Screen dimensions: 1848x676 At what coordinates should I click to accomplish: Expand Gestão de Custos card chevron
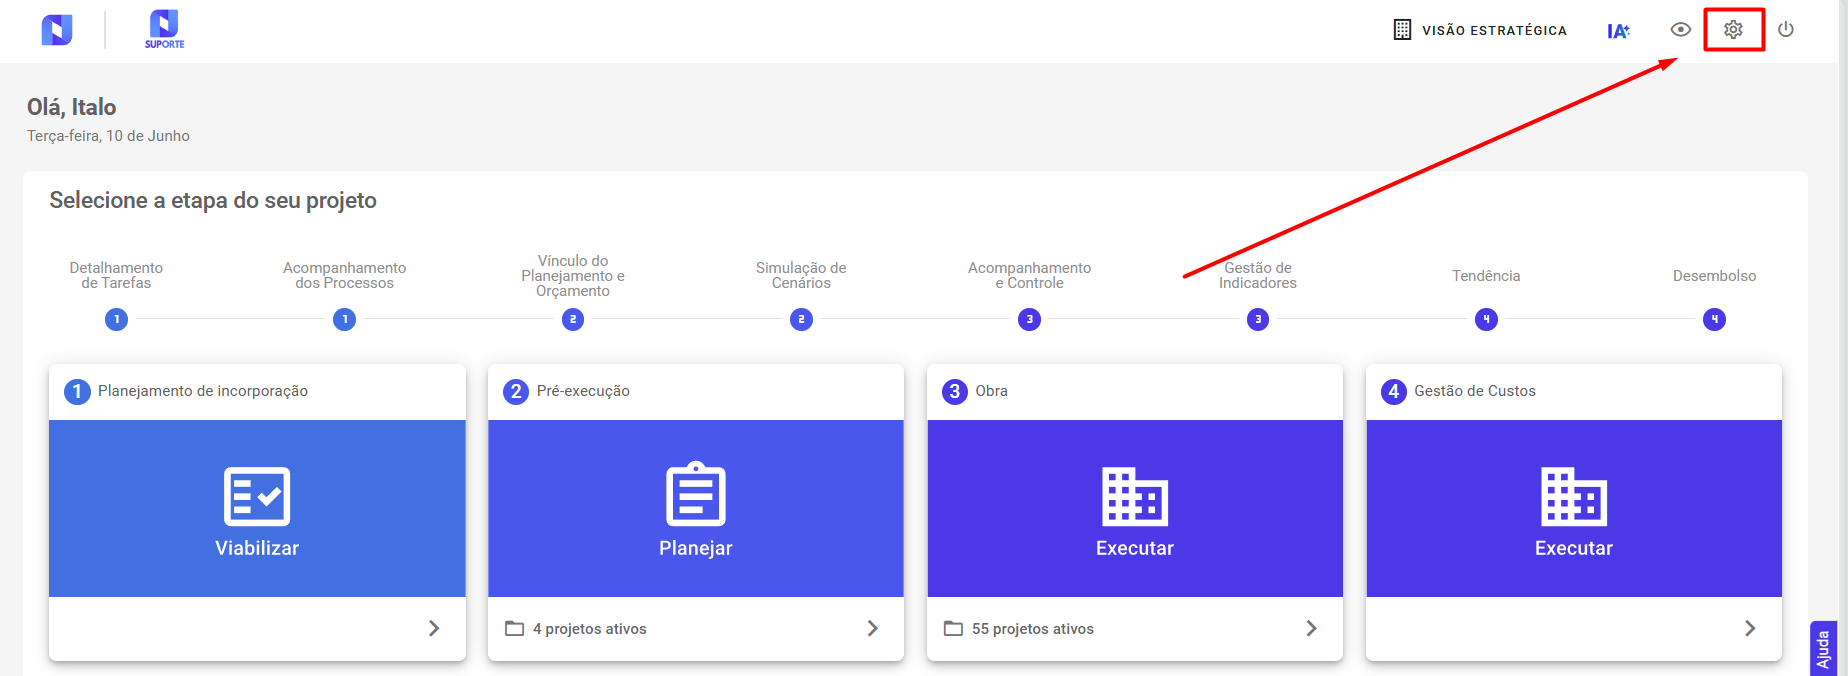pos(1750,628)
